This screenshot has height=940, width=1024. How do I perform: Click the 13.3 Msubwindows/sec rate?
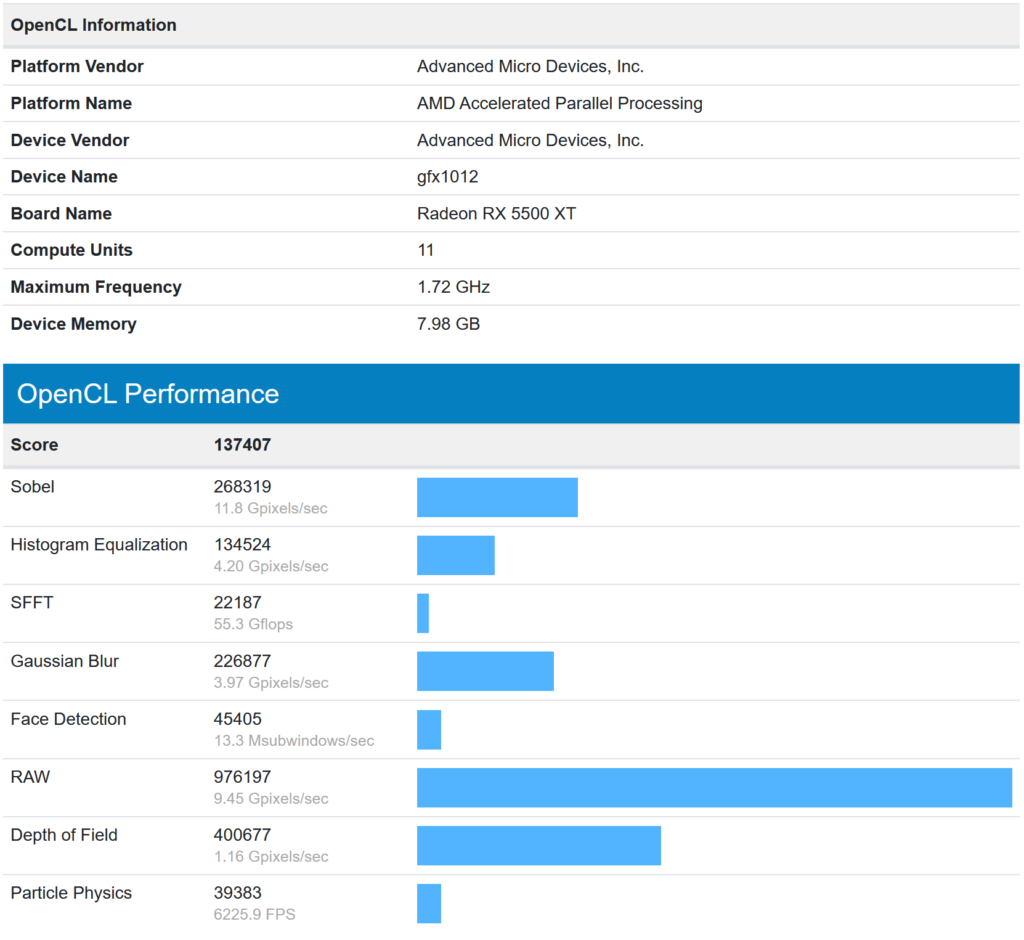click(294, 741)
